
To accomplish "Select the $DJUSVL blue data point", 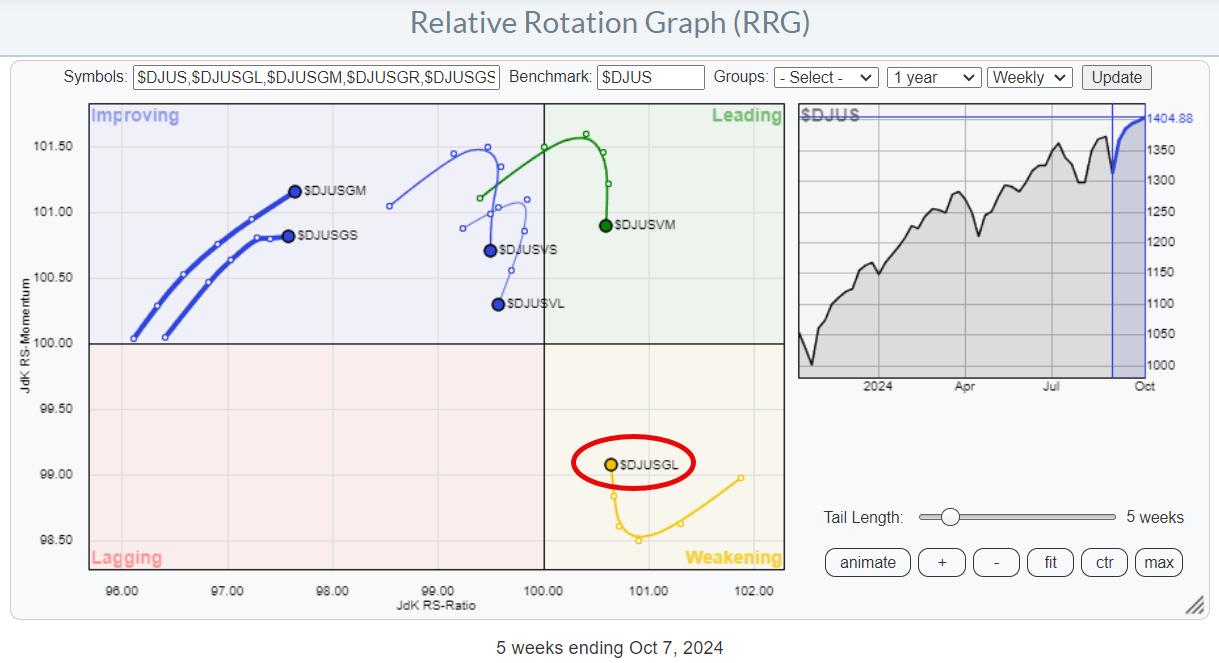I will (x=498, y=304).
